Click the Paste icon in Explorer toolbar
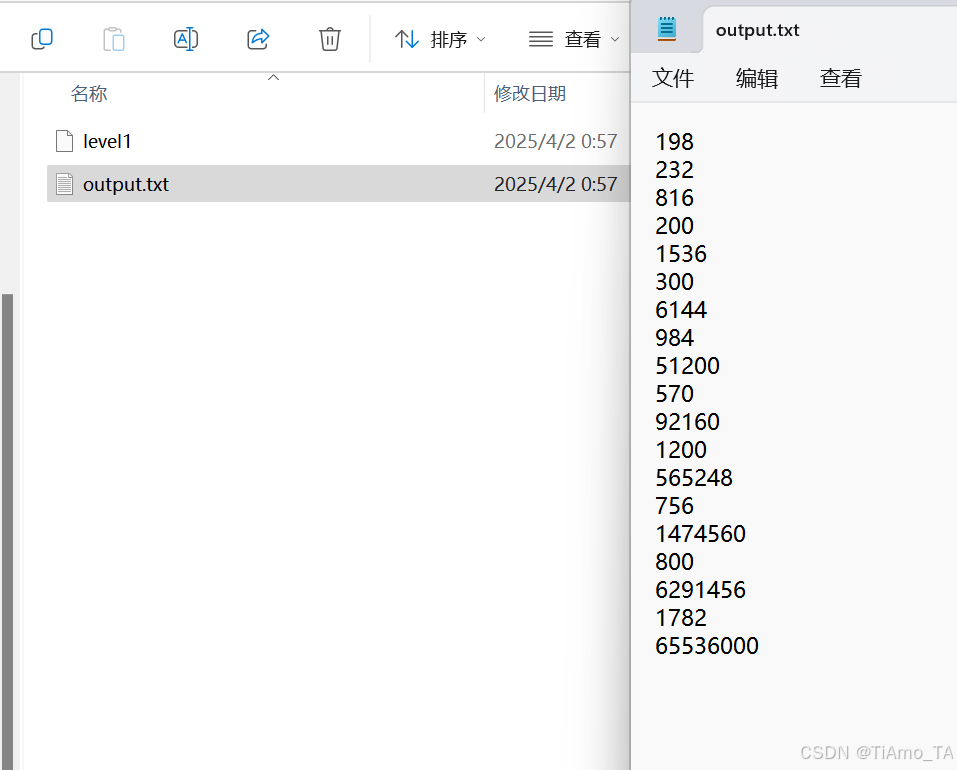This screenshot has height=770, width=957. tap(114, 39)
